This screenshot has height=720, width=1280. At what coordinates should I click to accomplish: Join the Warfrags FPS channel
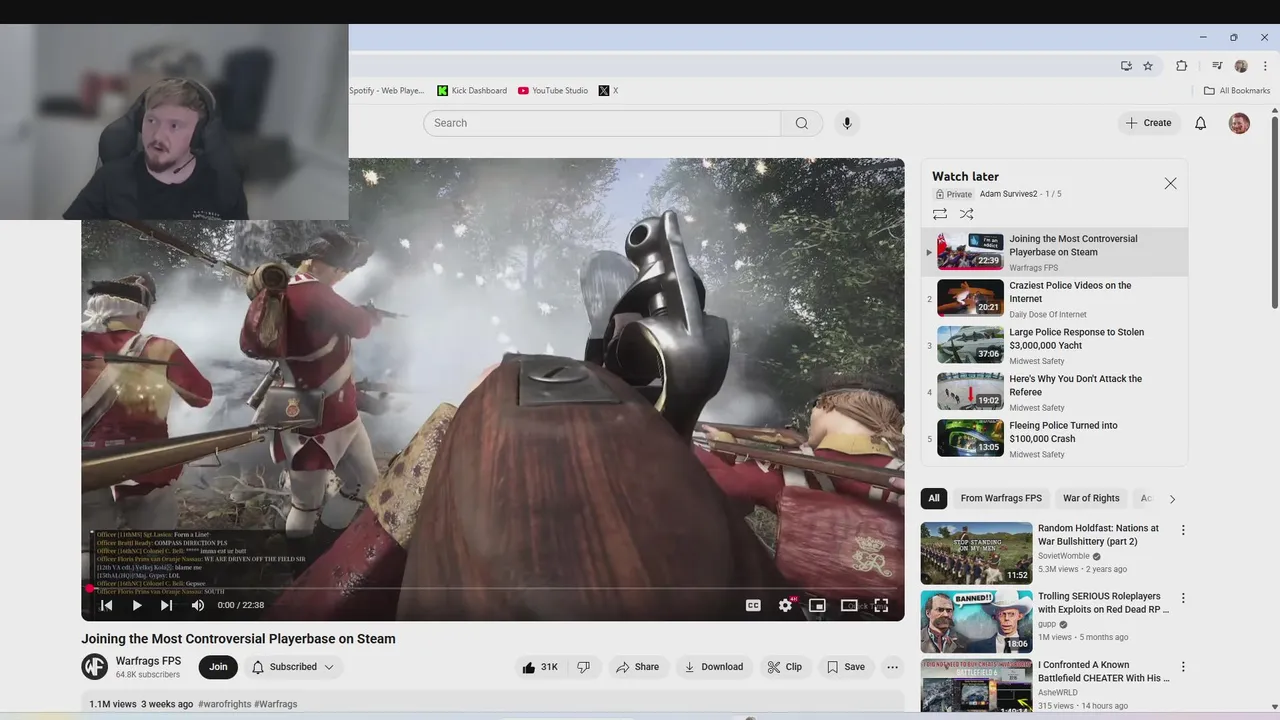pos(218,667)
